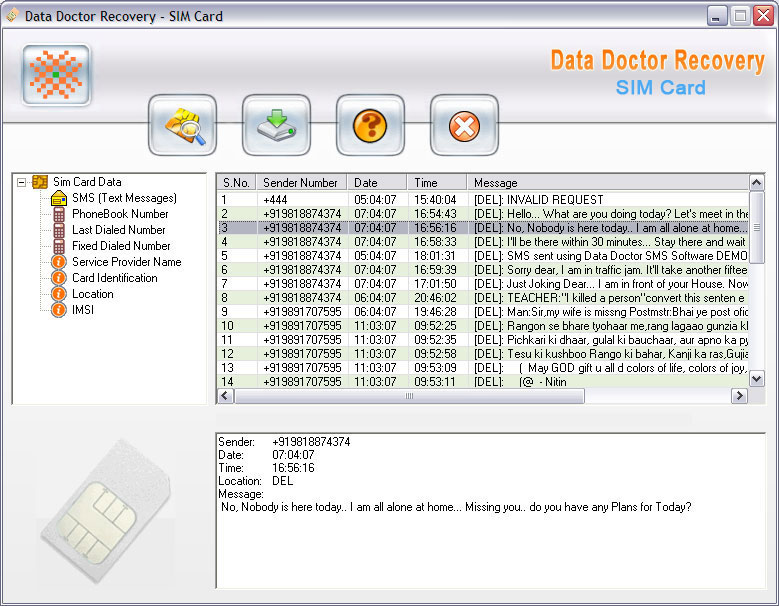Click the horizontal scrollbar right arrow
Viewport: 779px width, 606px height.
click(740, 396)
